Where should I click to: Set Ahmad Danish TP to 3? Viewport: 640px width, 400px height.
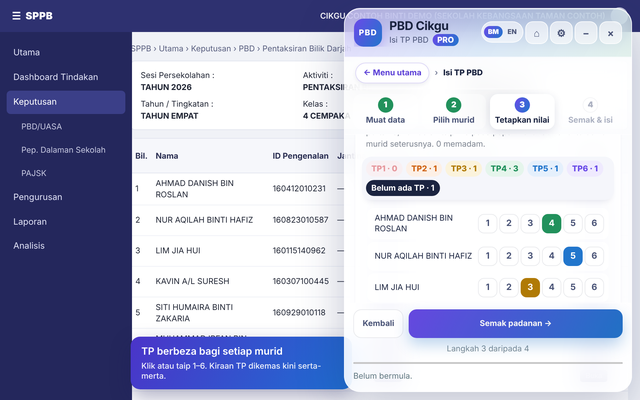(530, 223)
